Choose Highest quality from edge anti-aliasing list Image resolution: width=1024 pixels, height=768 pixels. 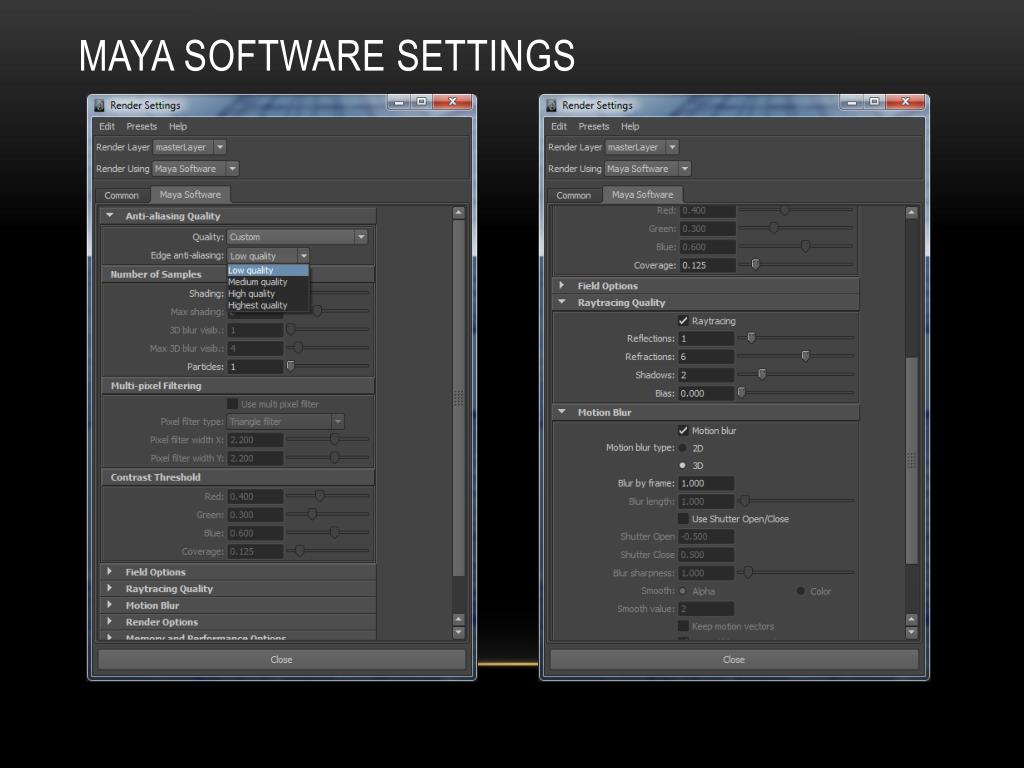268,306
